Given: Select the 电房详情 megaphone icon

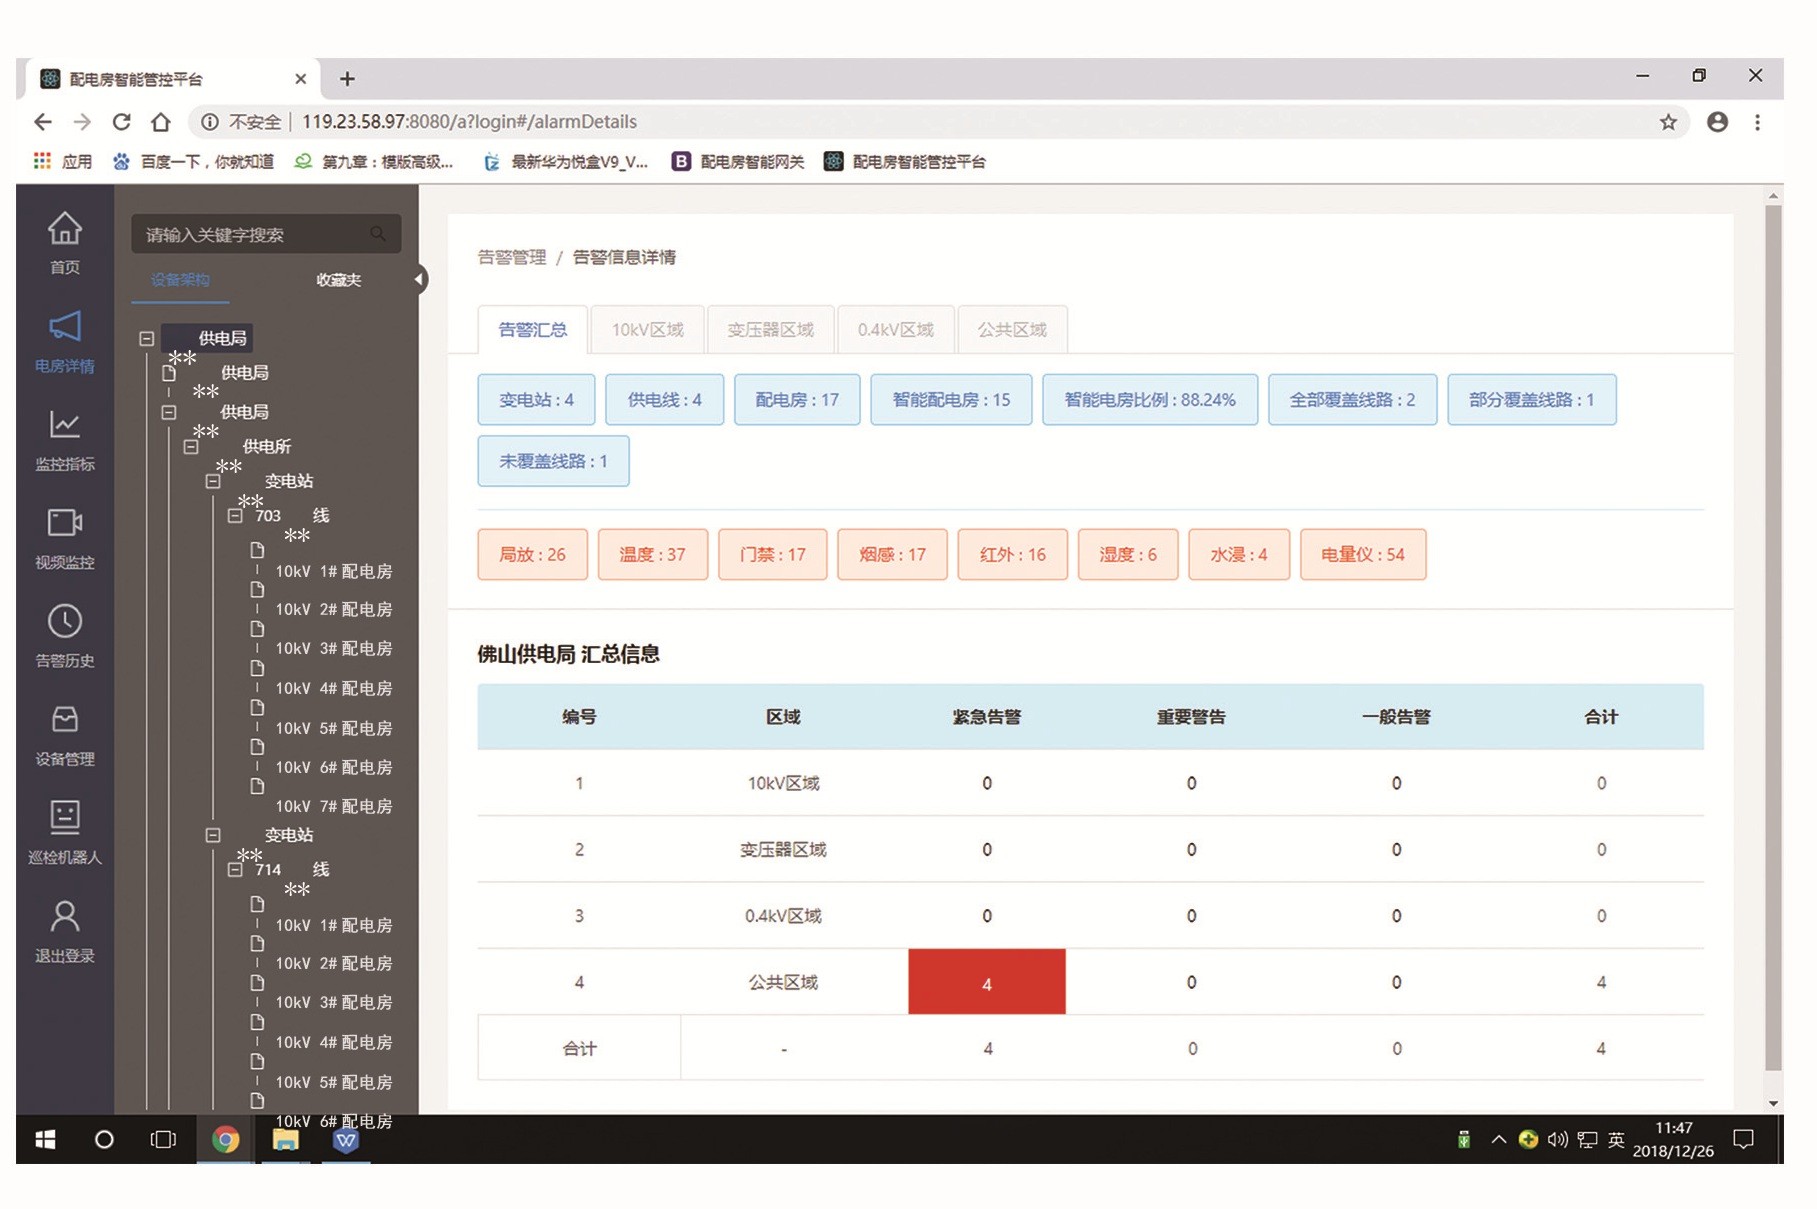Looking at the screenshot, I should 65,327.
